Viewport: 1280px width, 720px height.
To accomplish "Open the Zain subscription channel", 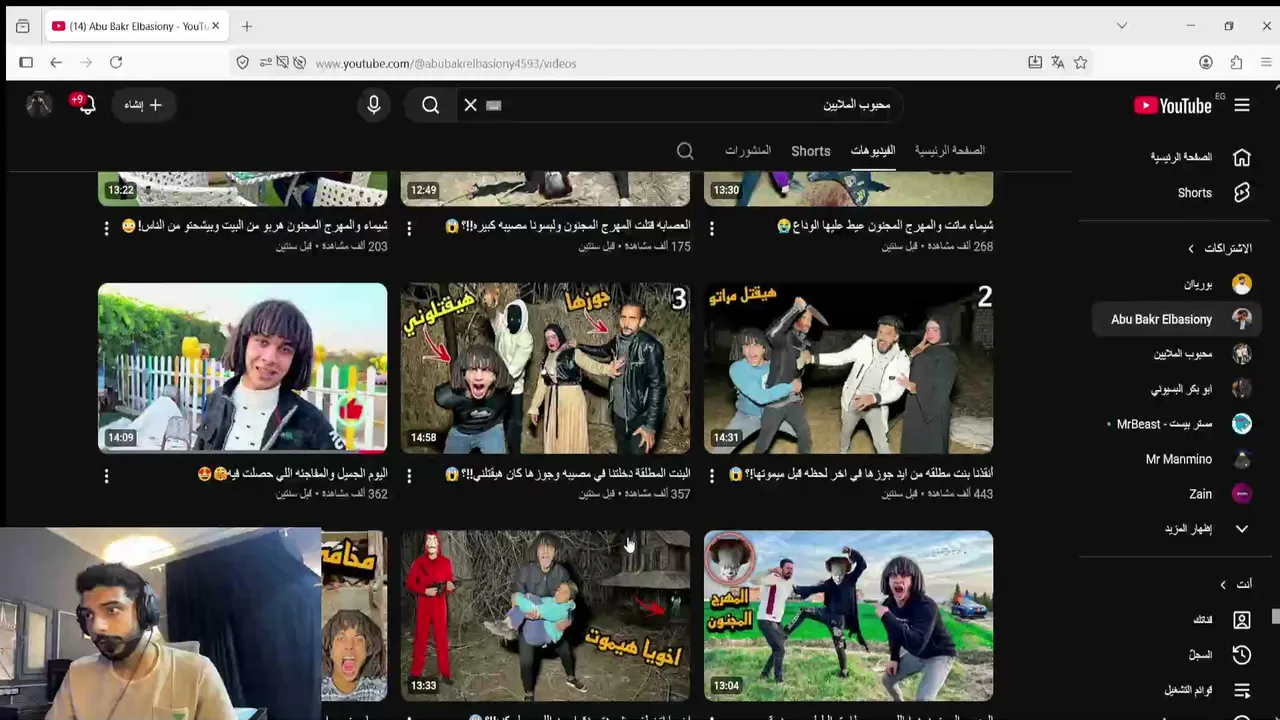I will pos(1220,494).
